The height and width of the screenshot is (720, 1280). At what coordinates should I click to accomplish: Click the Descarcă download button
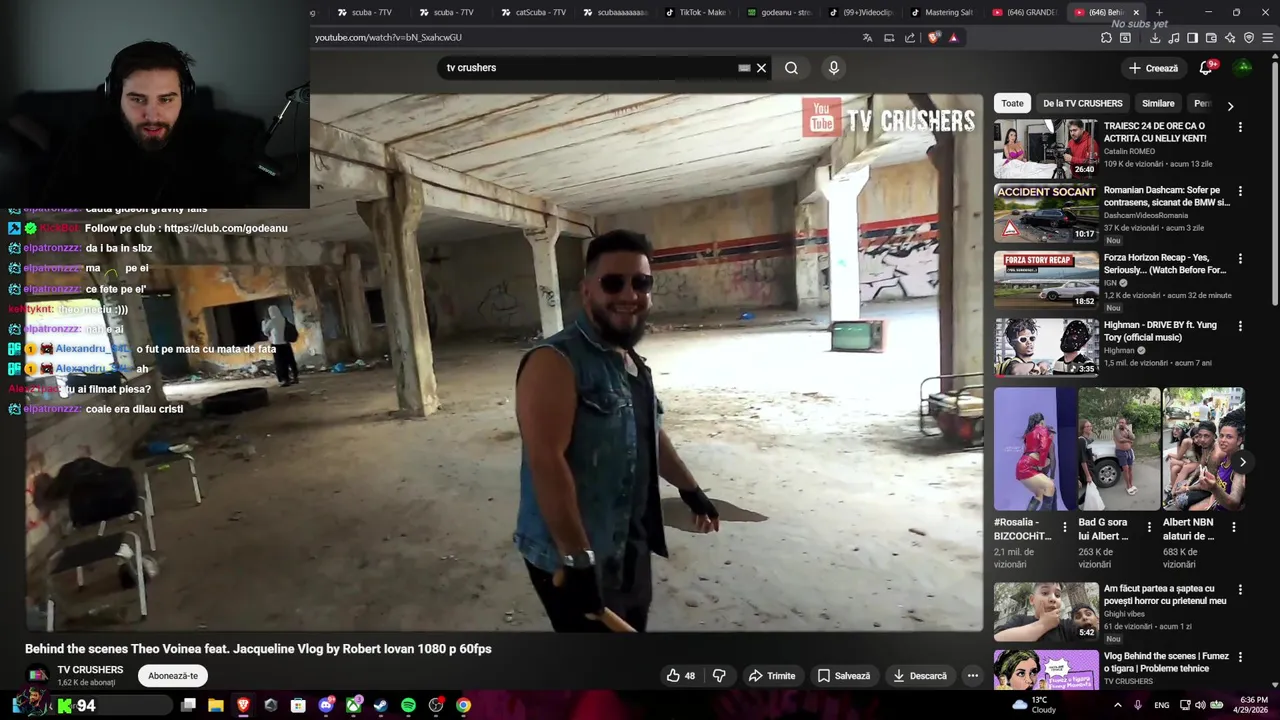click(920, 676)
